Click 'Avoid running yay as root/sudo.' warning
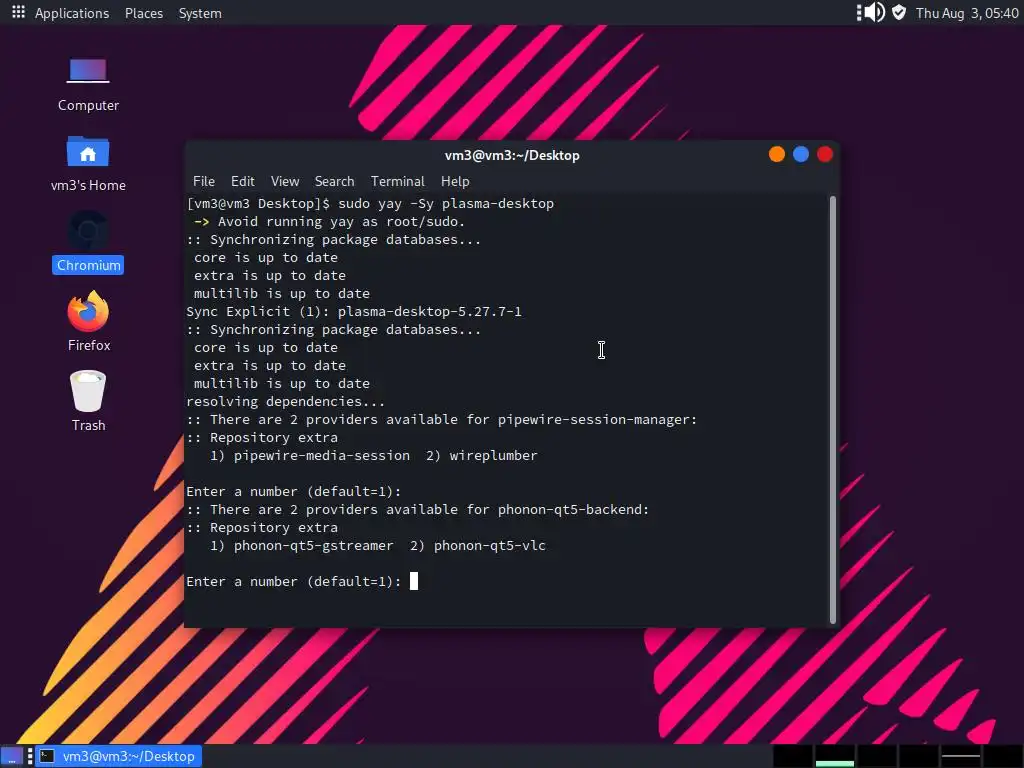The width and height of the screenshot is (1024, 768). pyautogui.click(x=341, y=222)
